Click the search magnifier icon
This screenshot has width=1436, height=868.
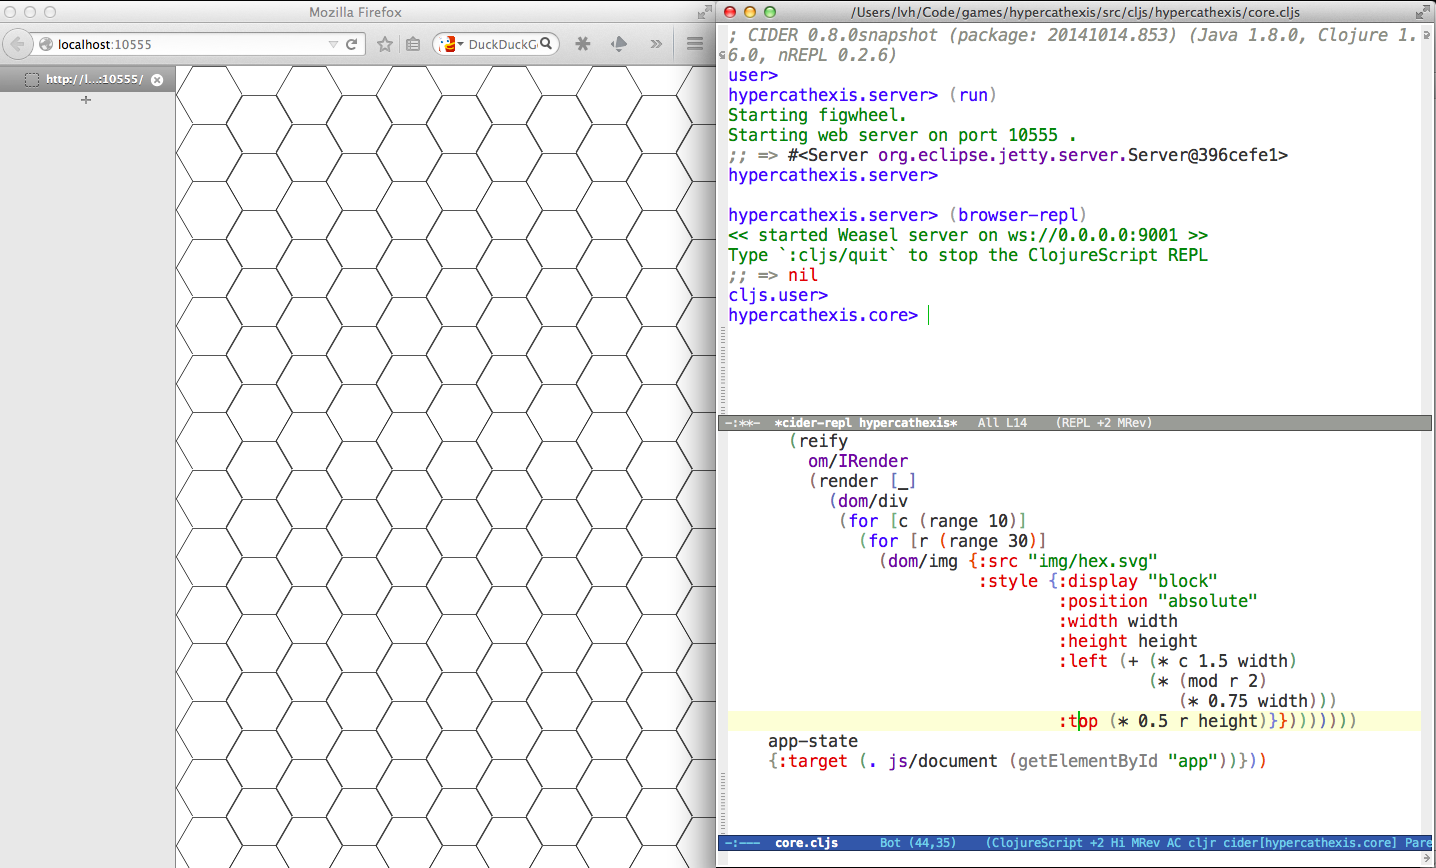click(x=546, y=44)
